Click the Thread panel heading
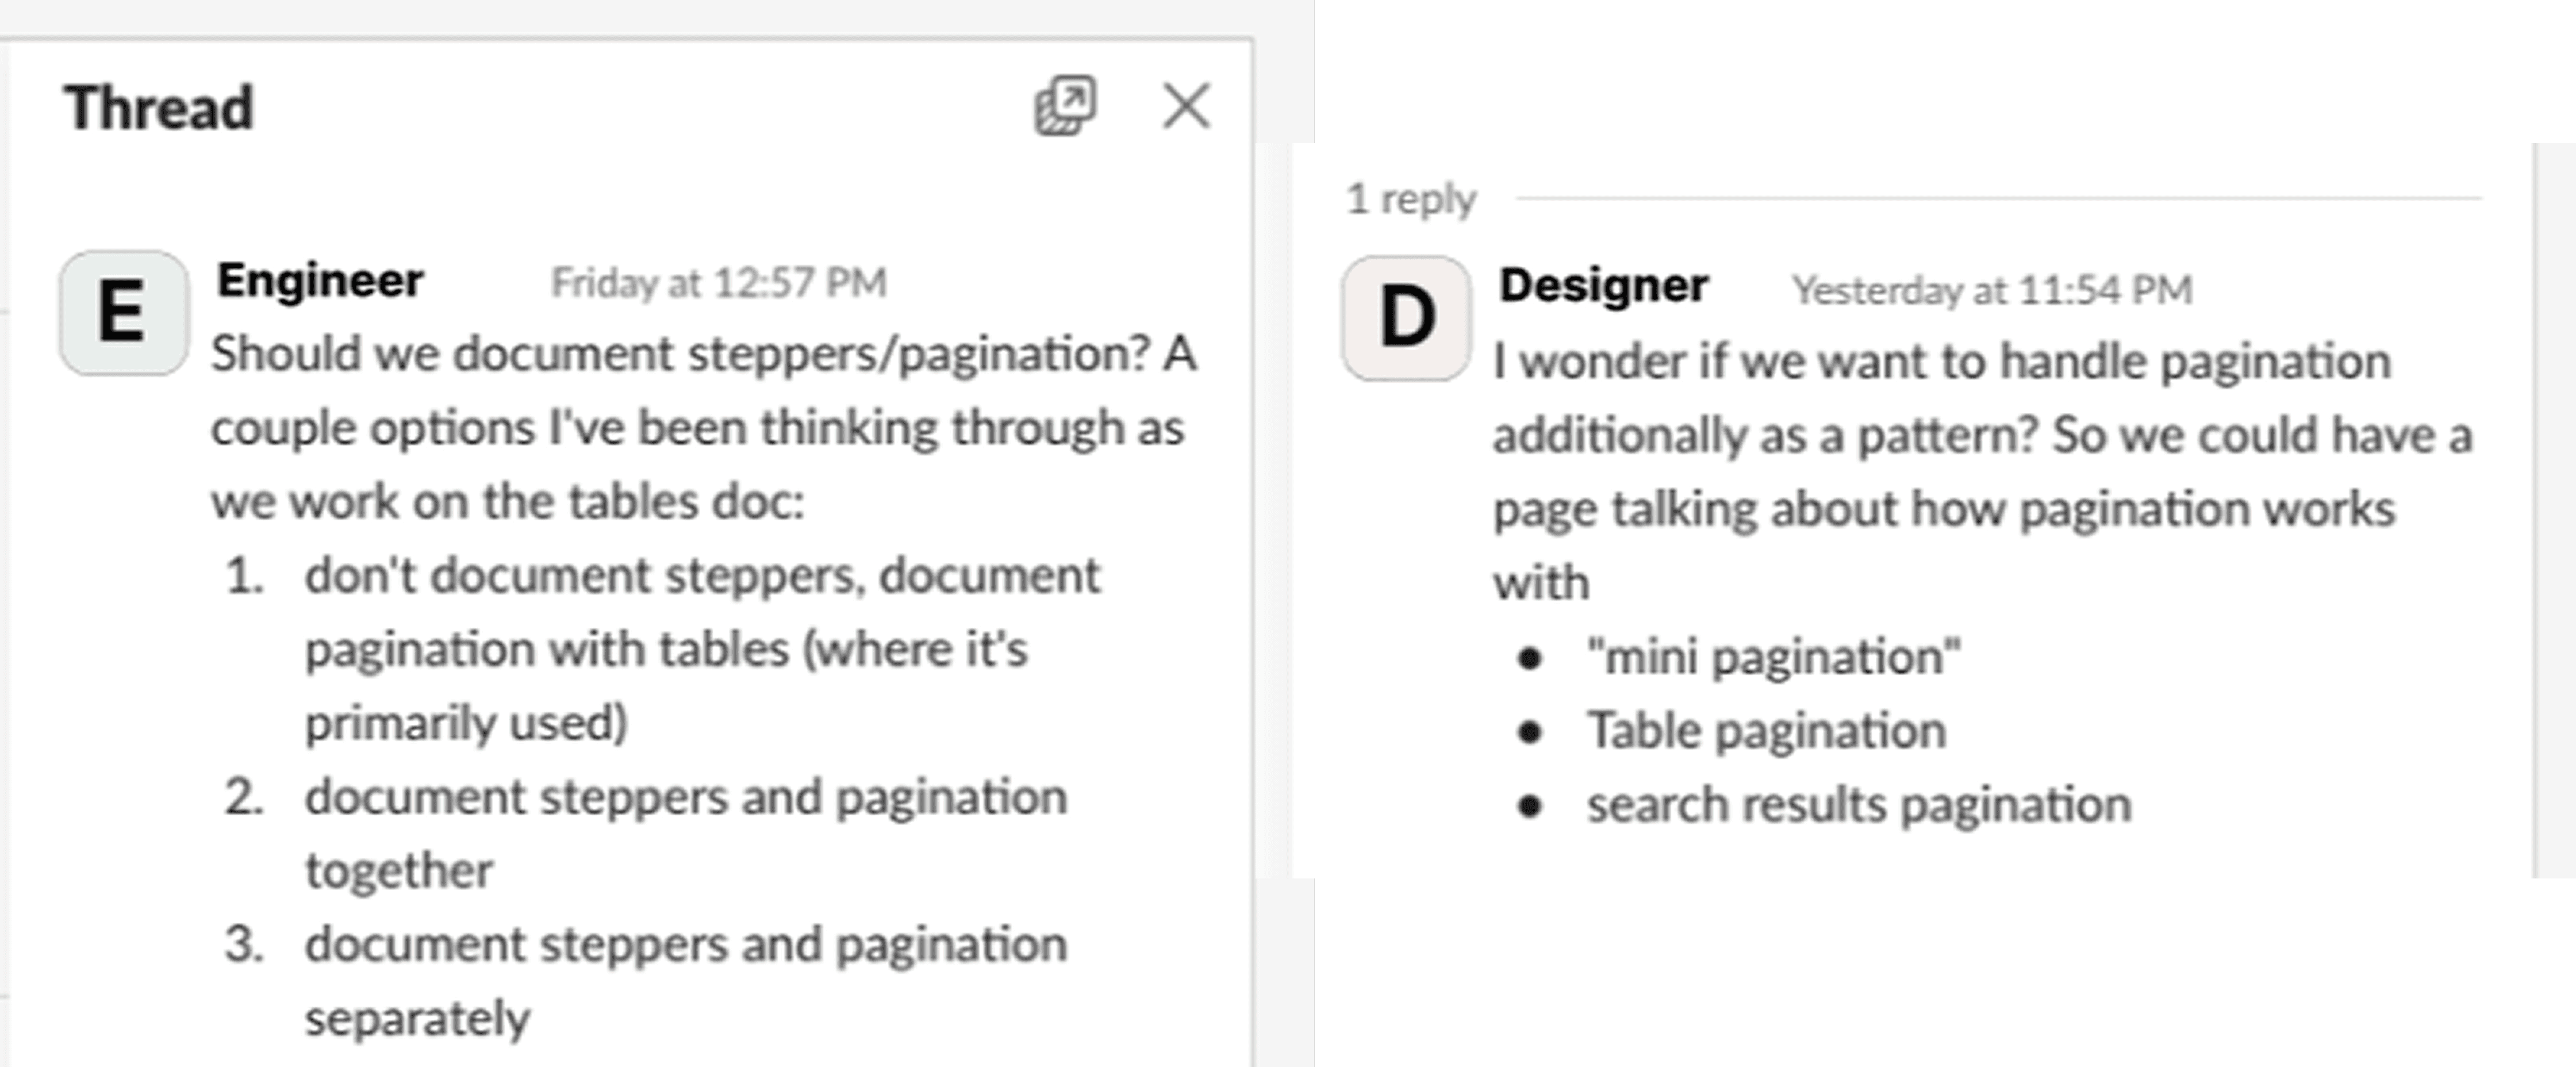The width and height of the screenshot is (2576, 1067). pos(158,107)
